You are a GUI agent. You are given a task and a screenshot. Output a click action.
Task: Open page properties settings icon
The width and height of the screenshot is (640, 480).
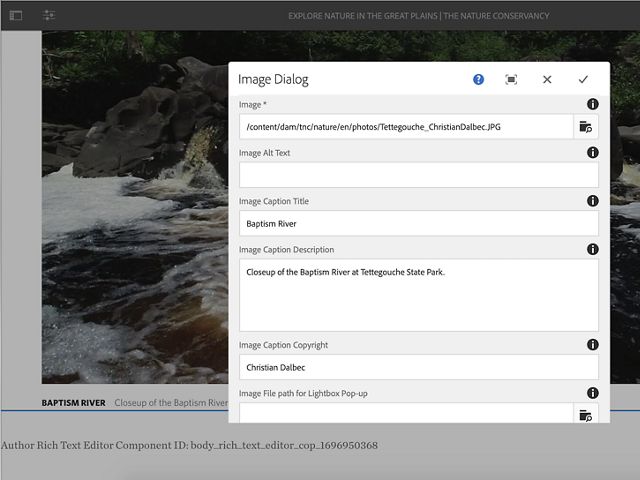(x=50, y=16)
